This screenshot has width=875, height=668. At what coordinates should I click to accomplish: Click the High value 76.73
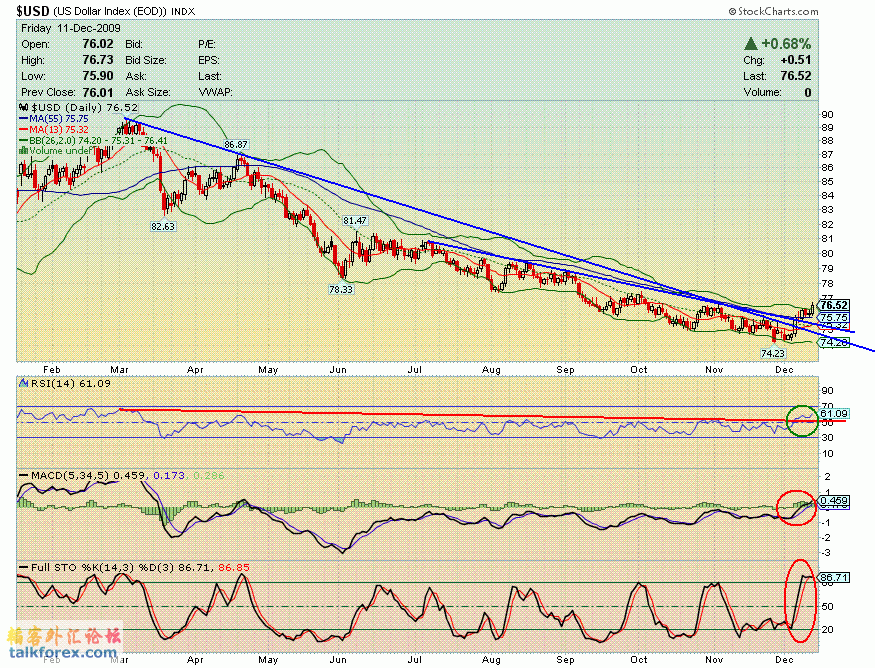pyautogui.click(x=98, y=60)
